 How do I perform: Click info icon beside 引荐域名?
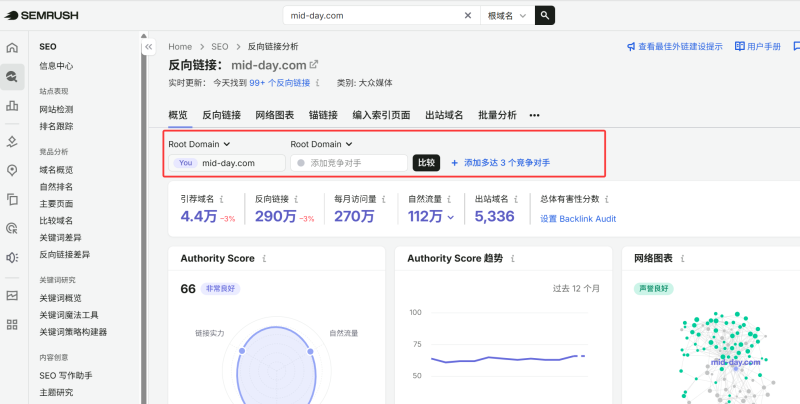(221, 199)
